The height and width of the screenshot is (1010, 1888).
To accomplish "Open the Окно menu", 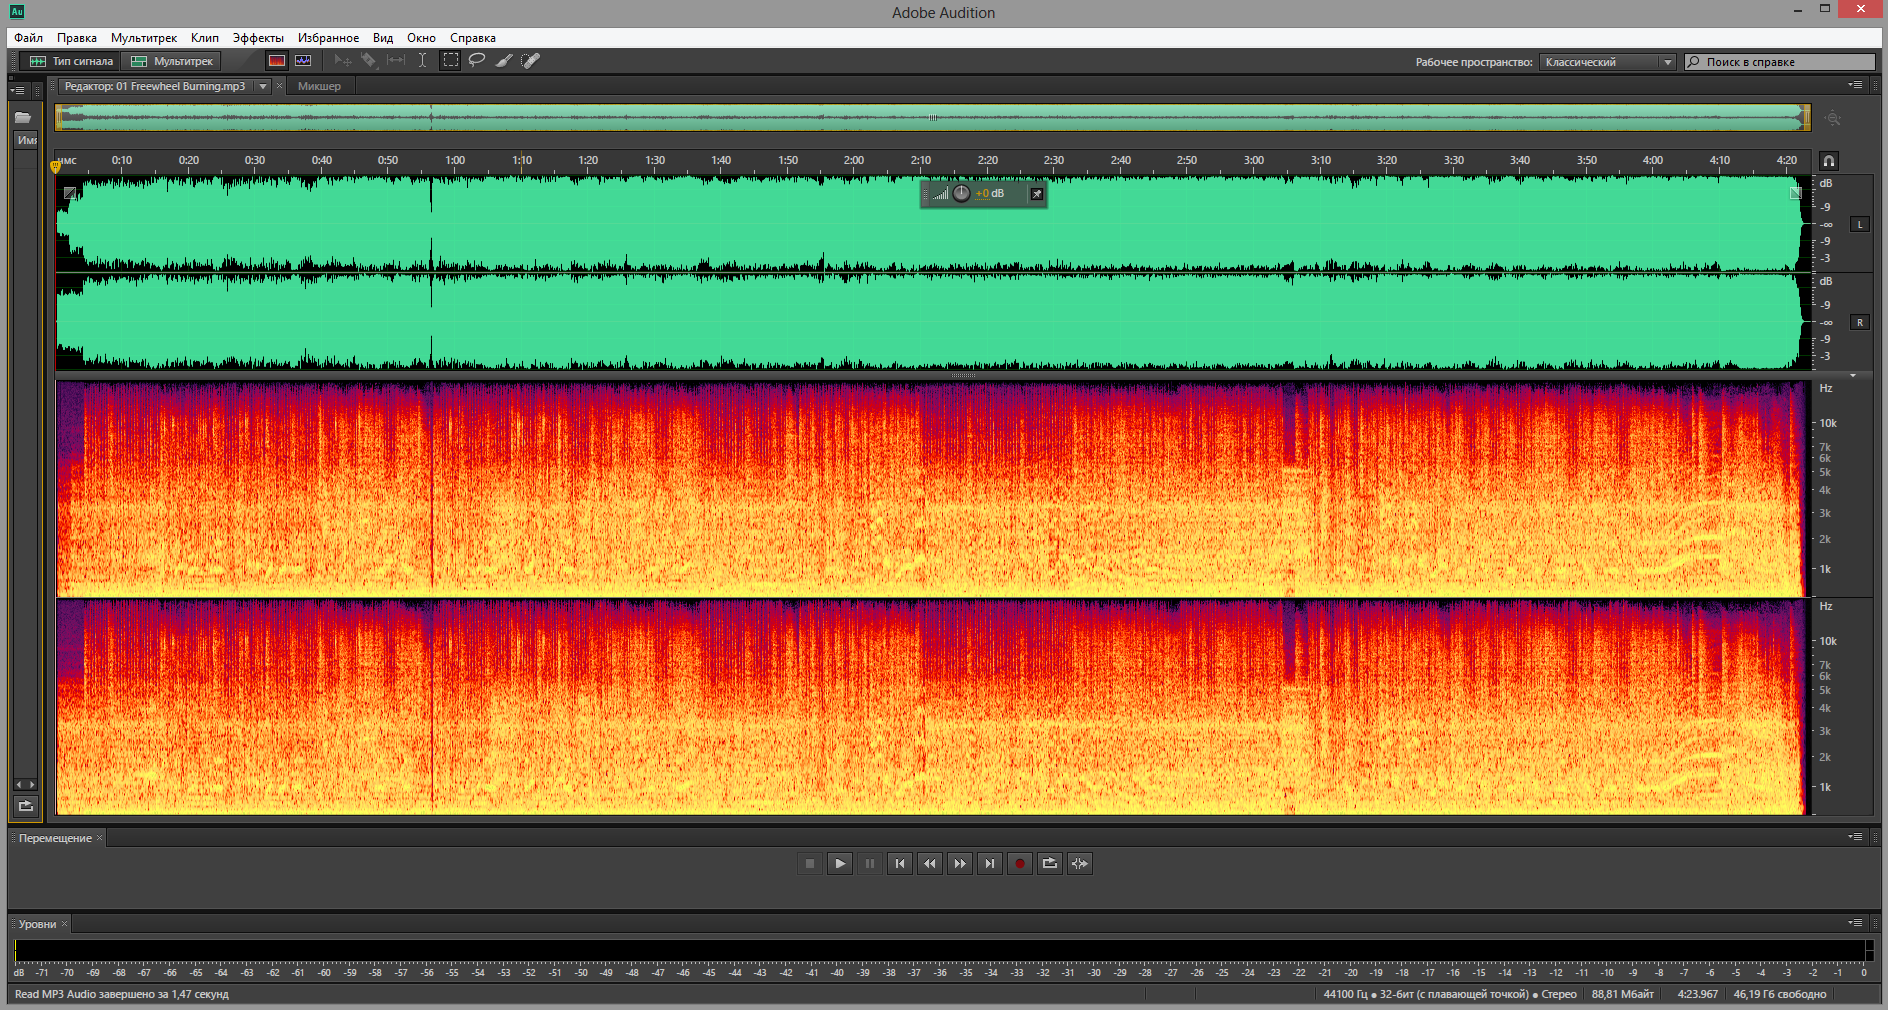I will tap(421, 38).
